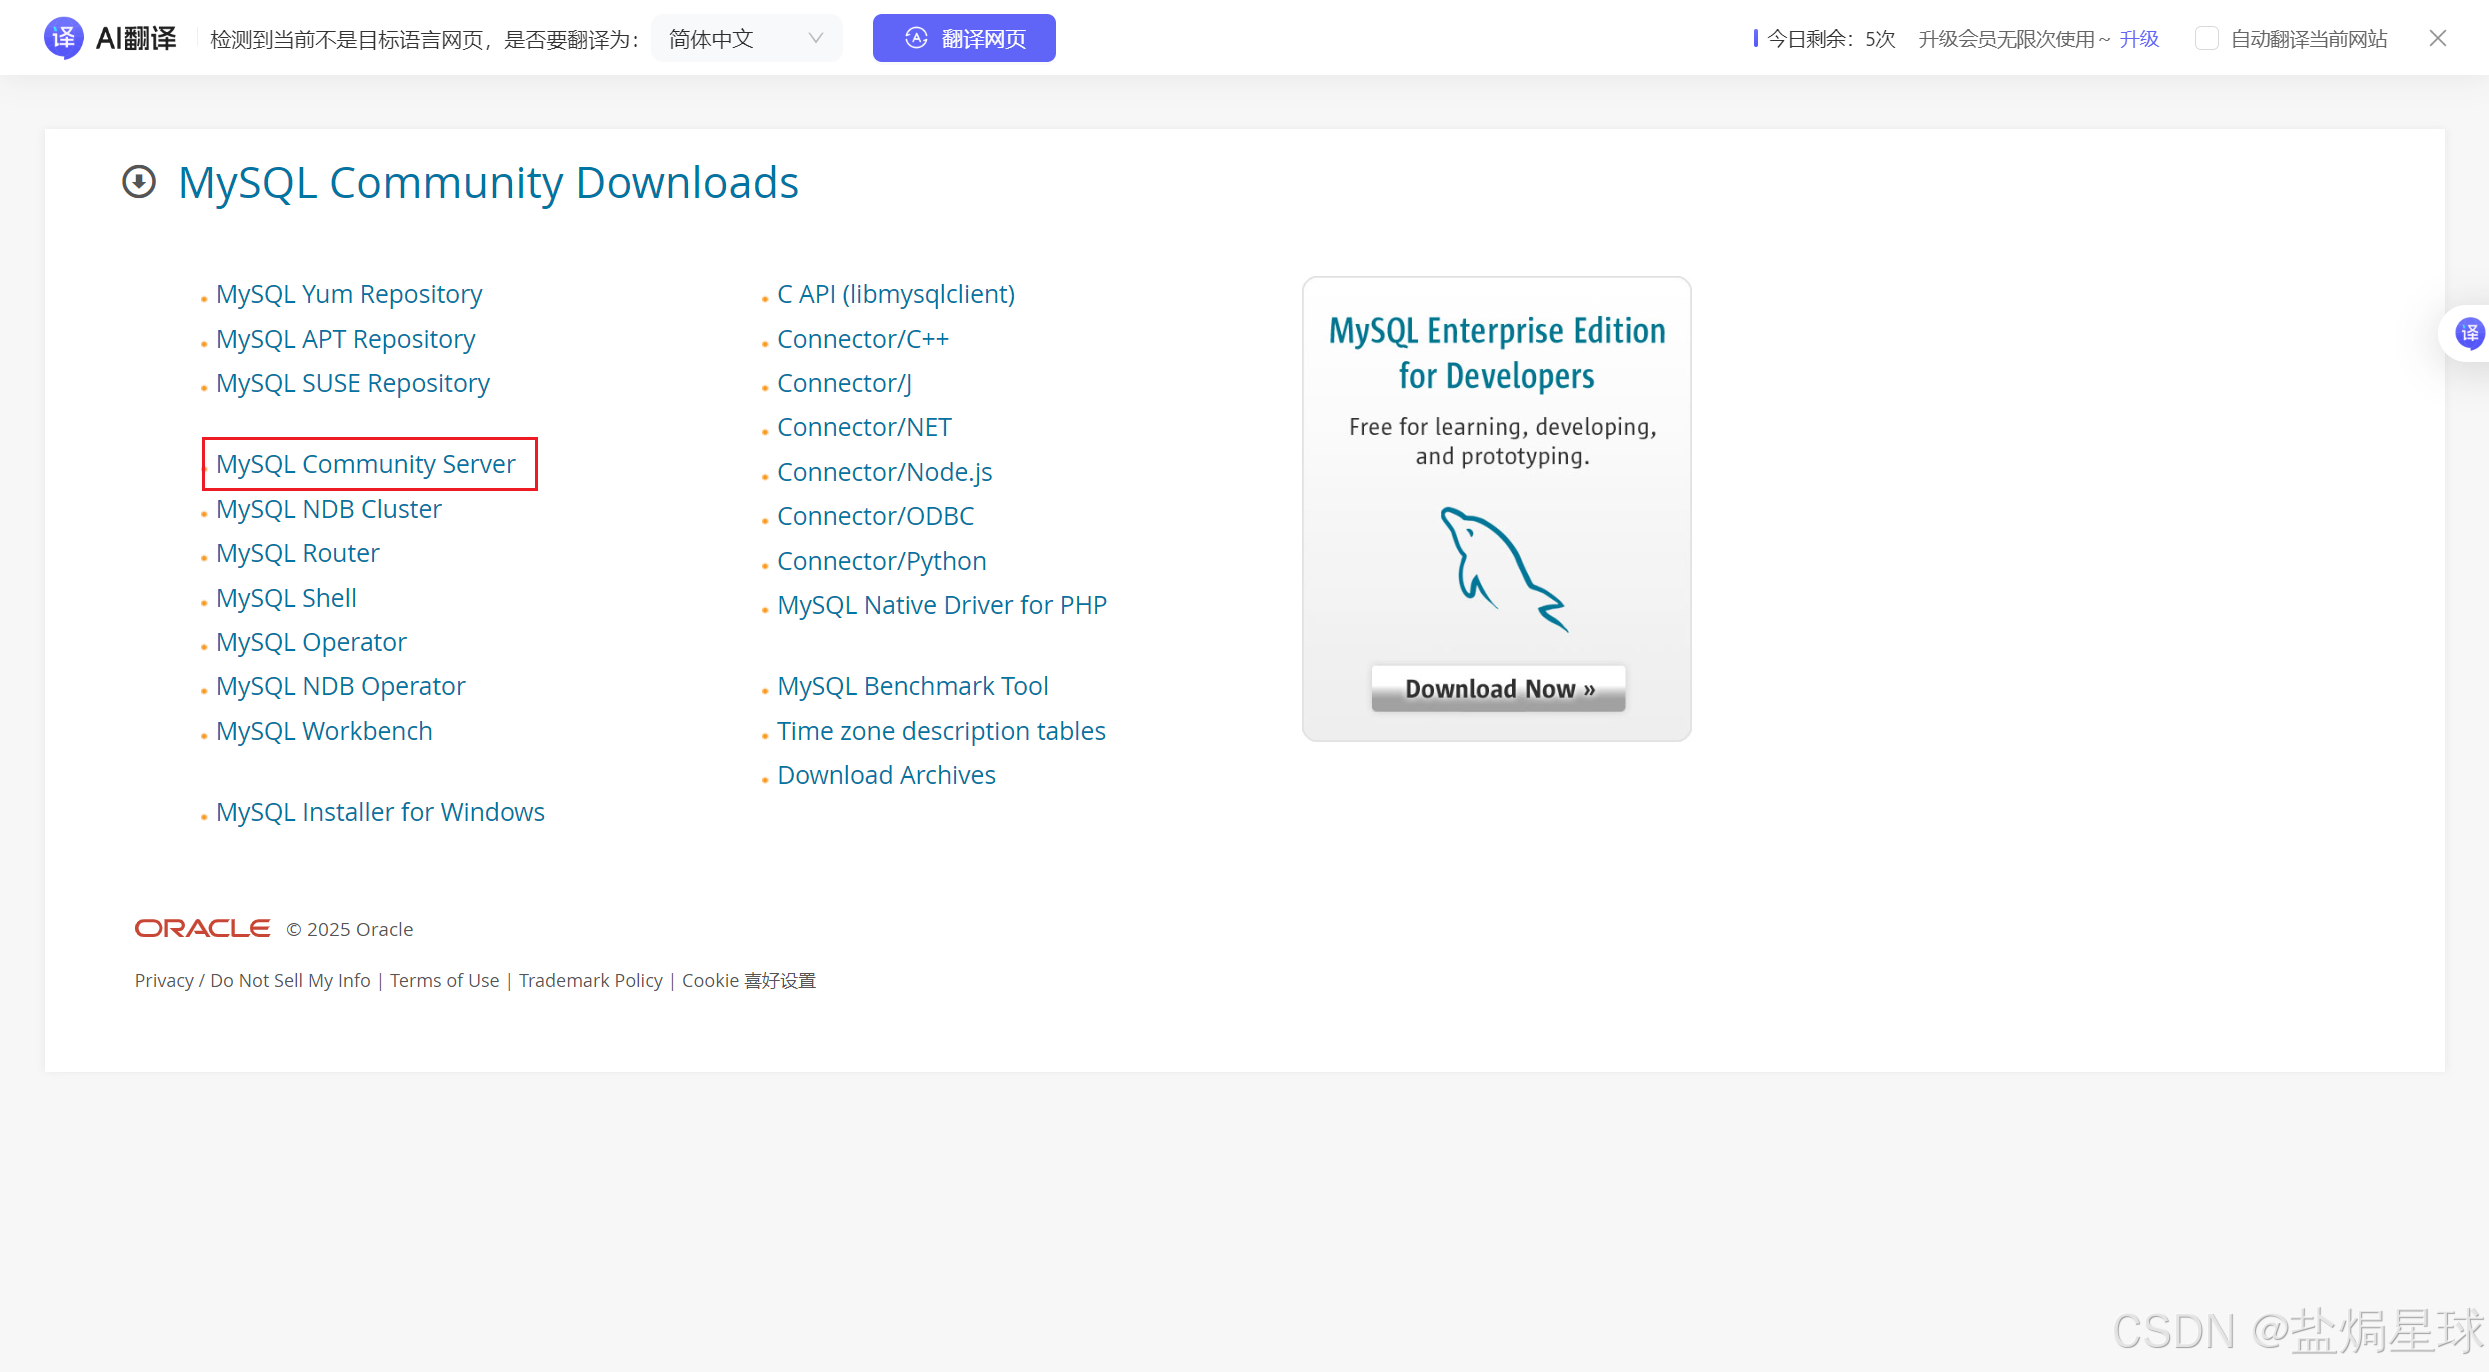Open the 简体中文 language dropdown
The width and height of the screenshot is (2489, 1372).
point(747,38)
